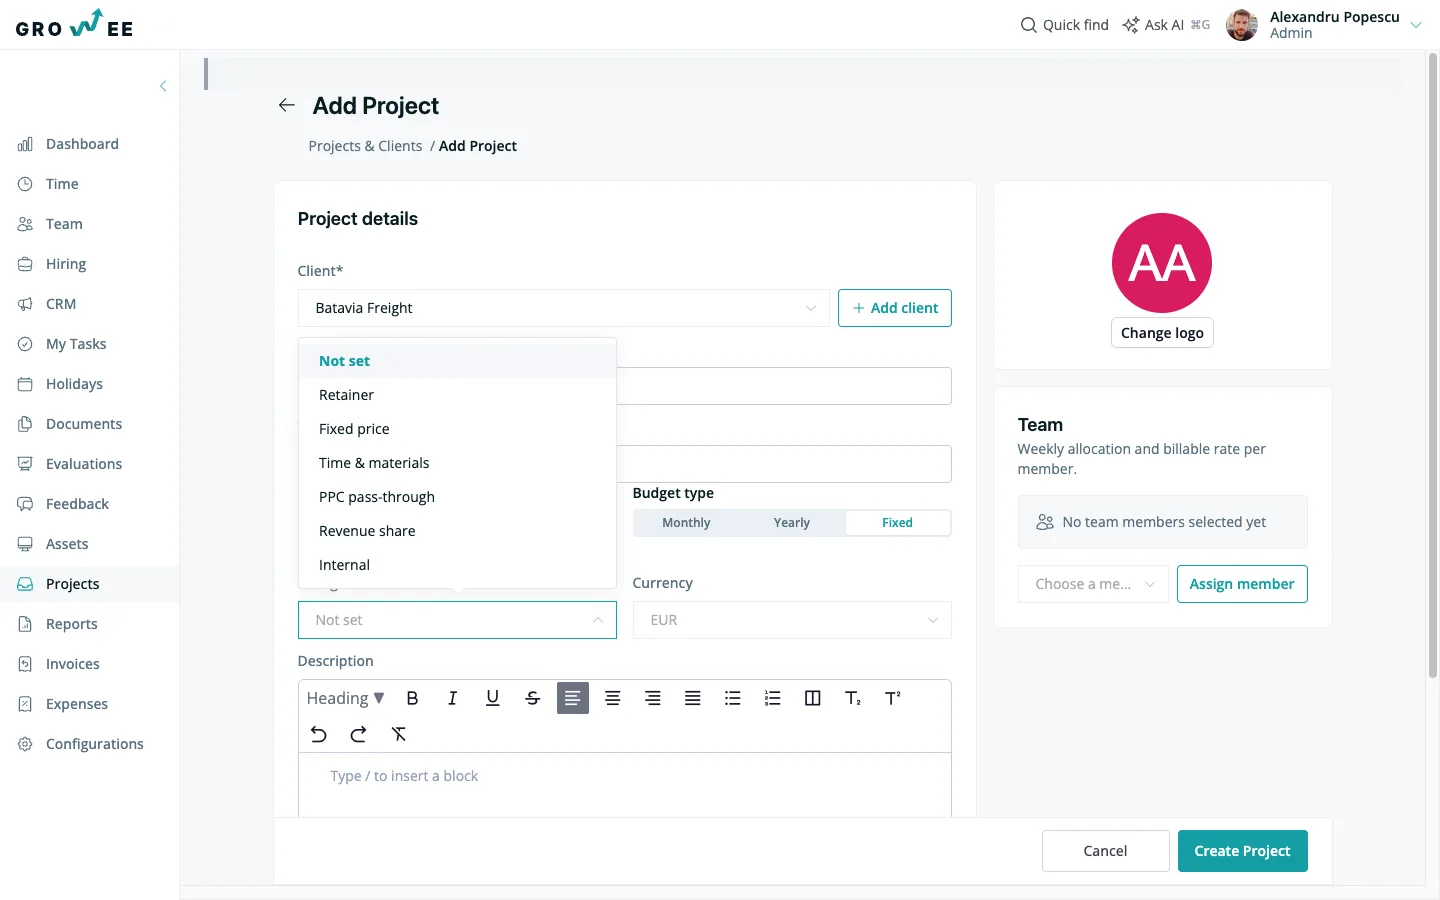Open the Currency EUR dropdown
The image size is (1440, 900).
tap(792, 620)
